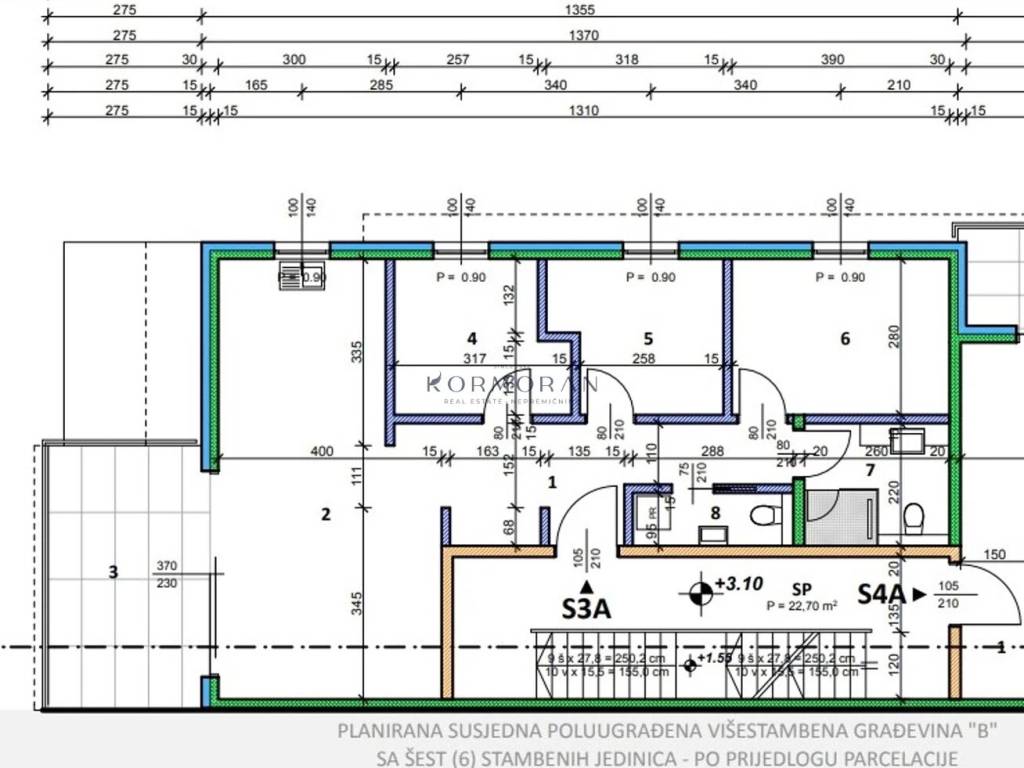Image resolution: width=1024 pixels, height=768 pixels.
Task: Click the SP P = 22,70 m² text
Action: click(x=802, y=597)
